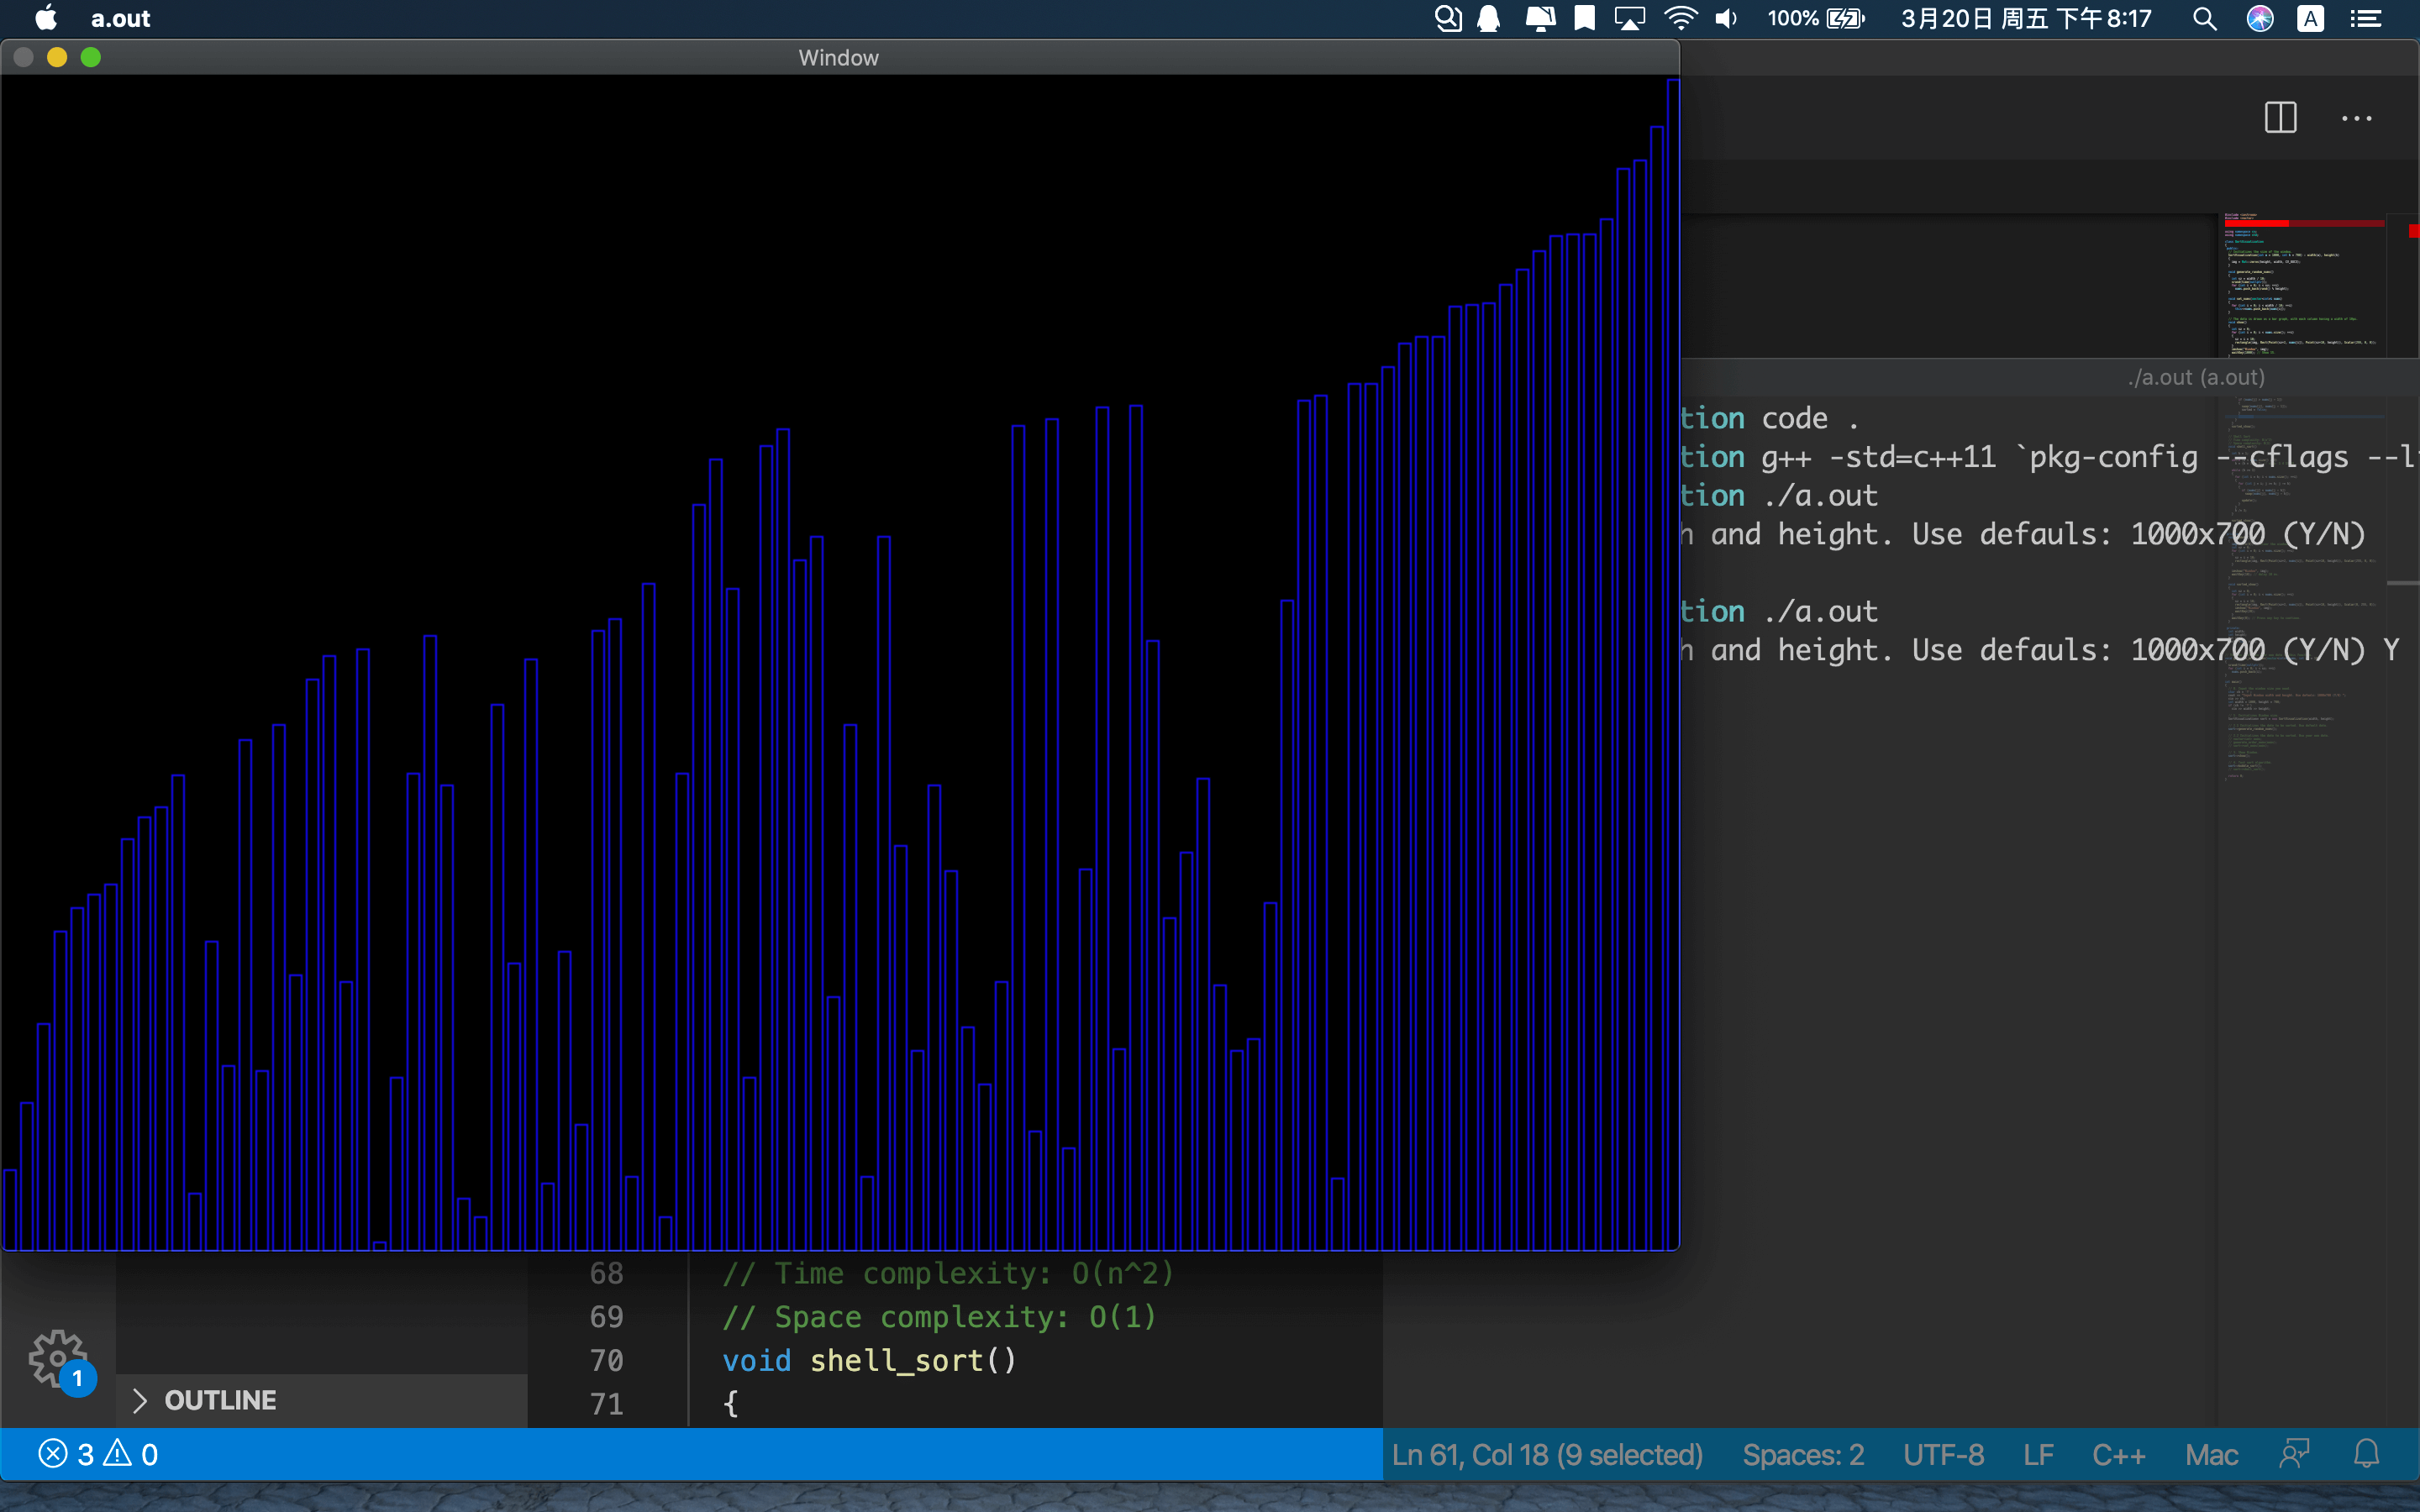Image resolution: width=2420 pixels, height=1512 pixels.
Task: Expand the OUTLINE section
Action: 220,1400
